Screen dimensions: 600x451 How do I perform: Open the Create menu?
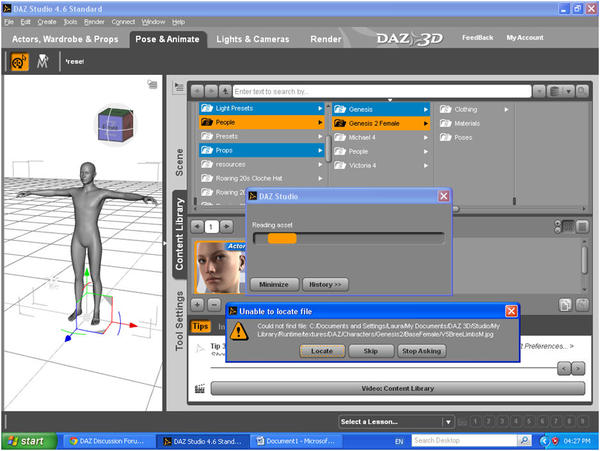tap(47, 22)
